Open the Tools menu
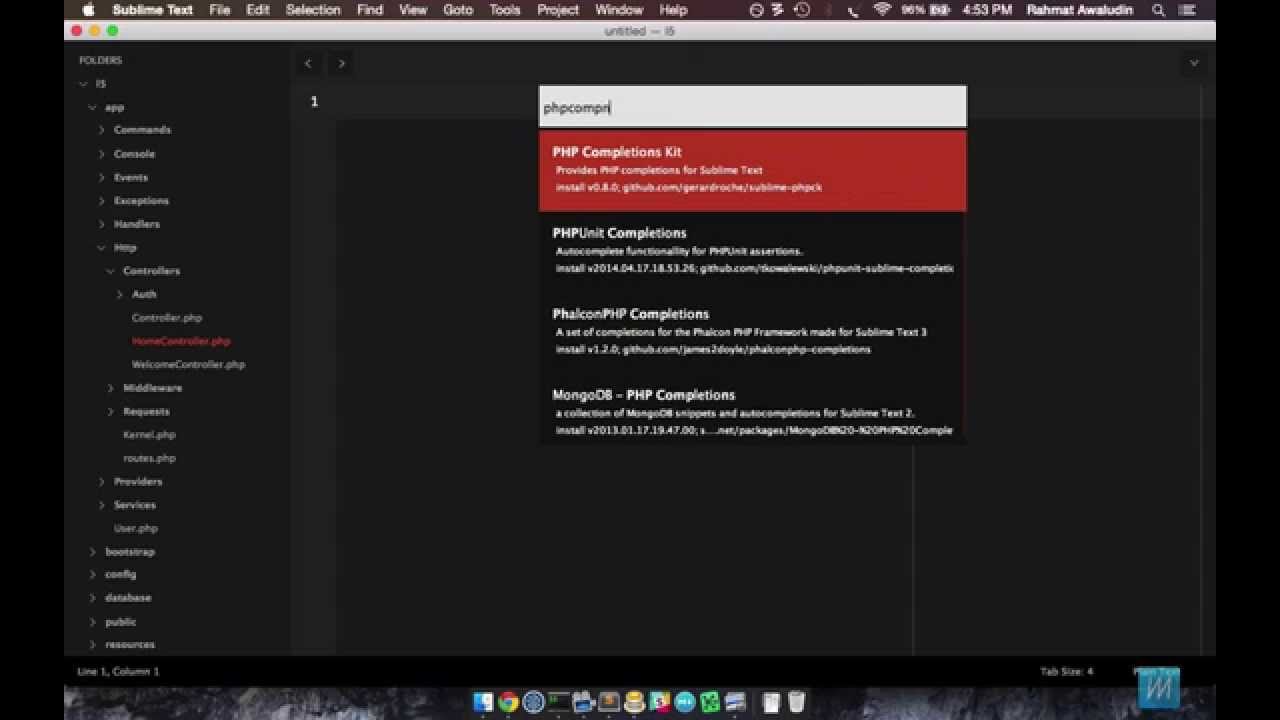 coord(505,10)
